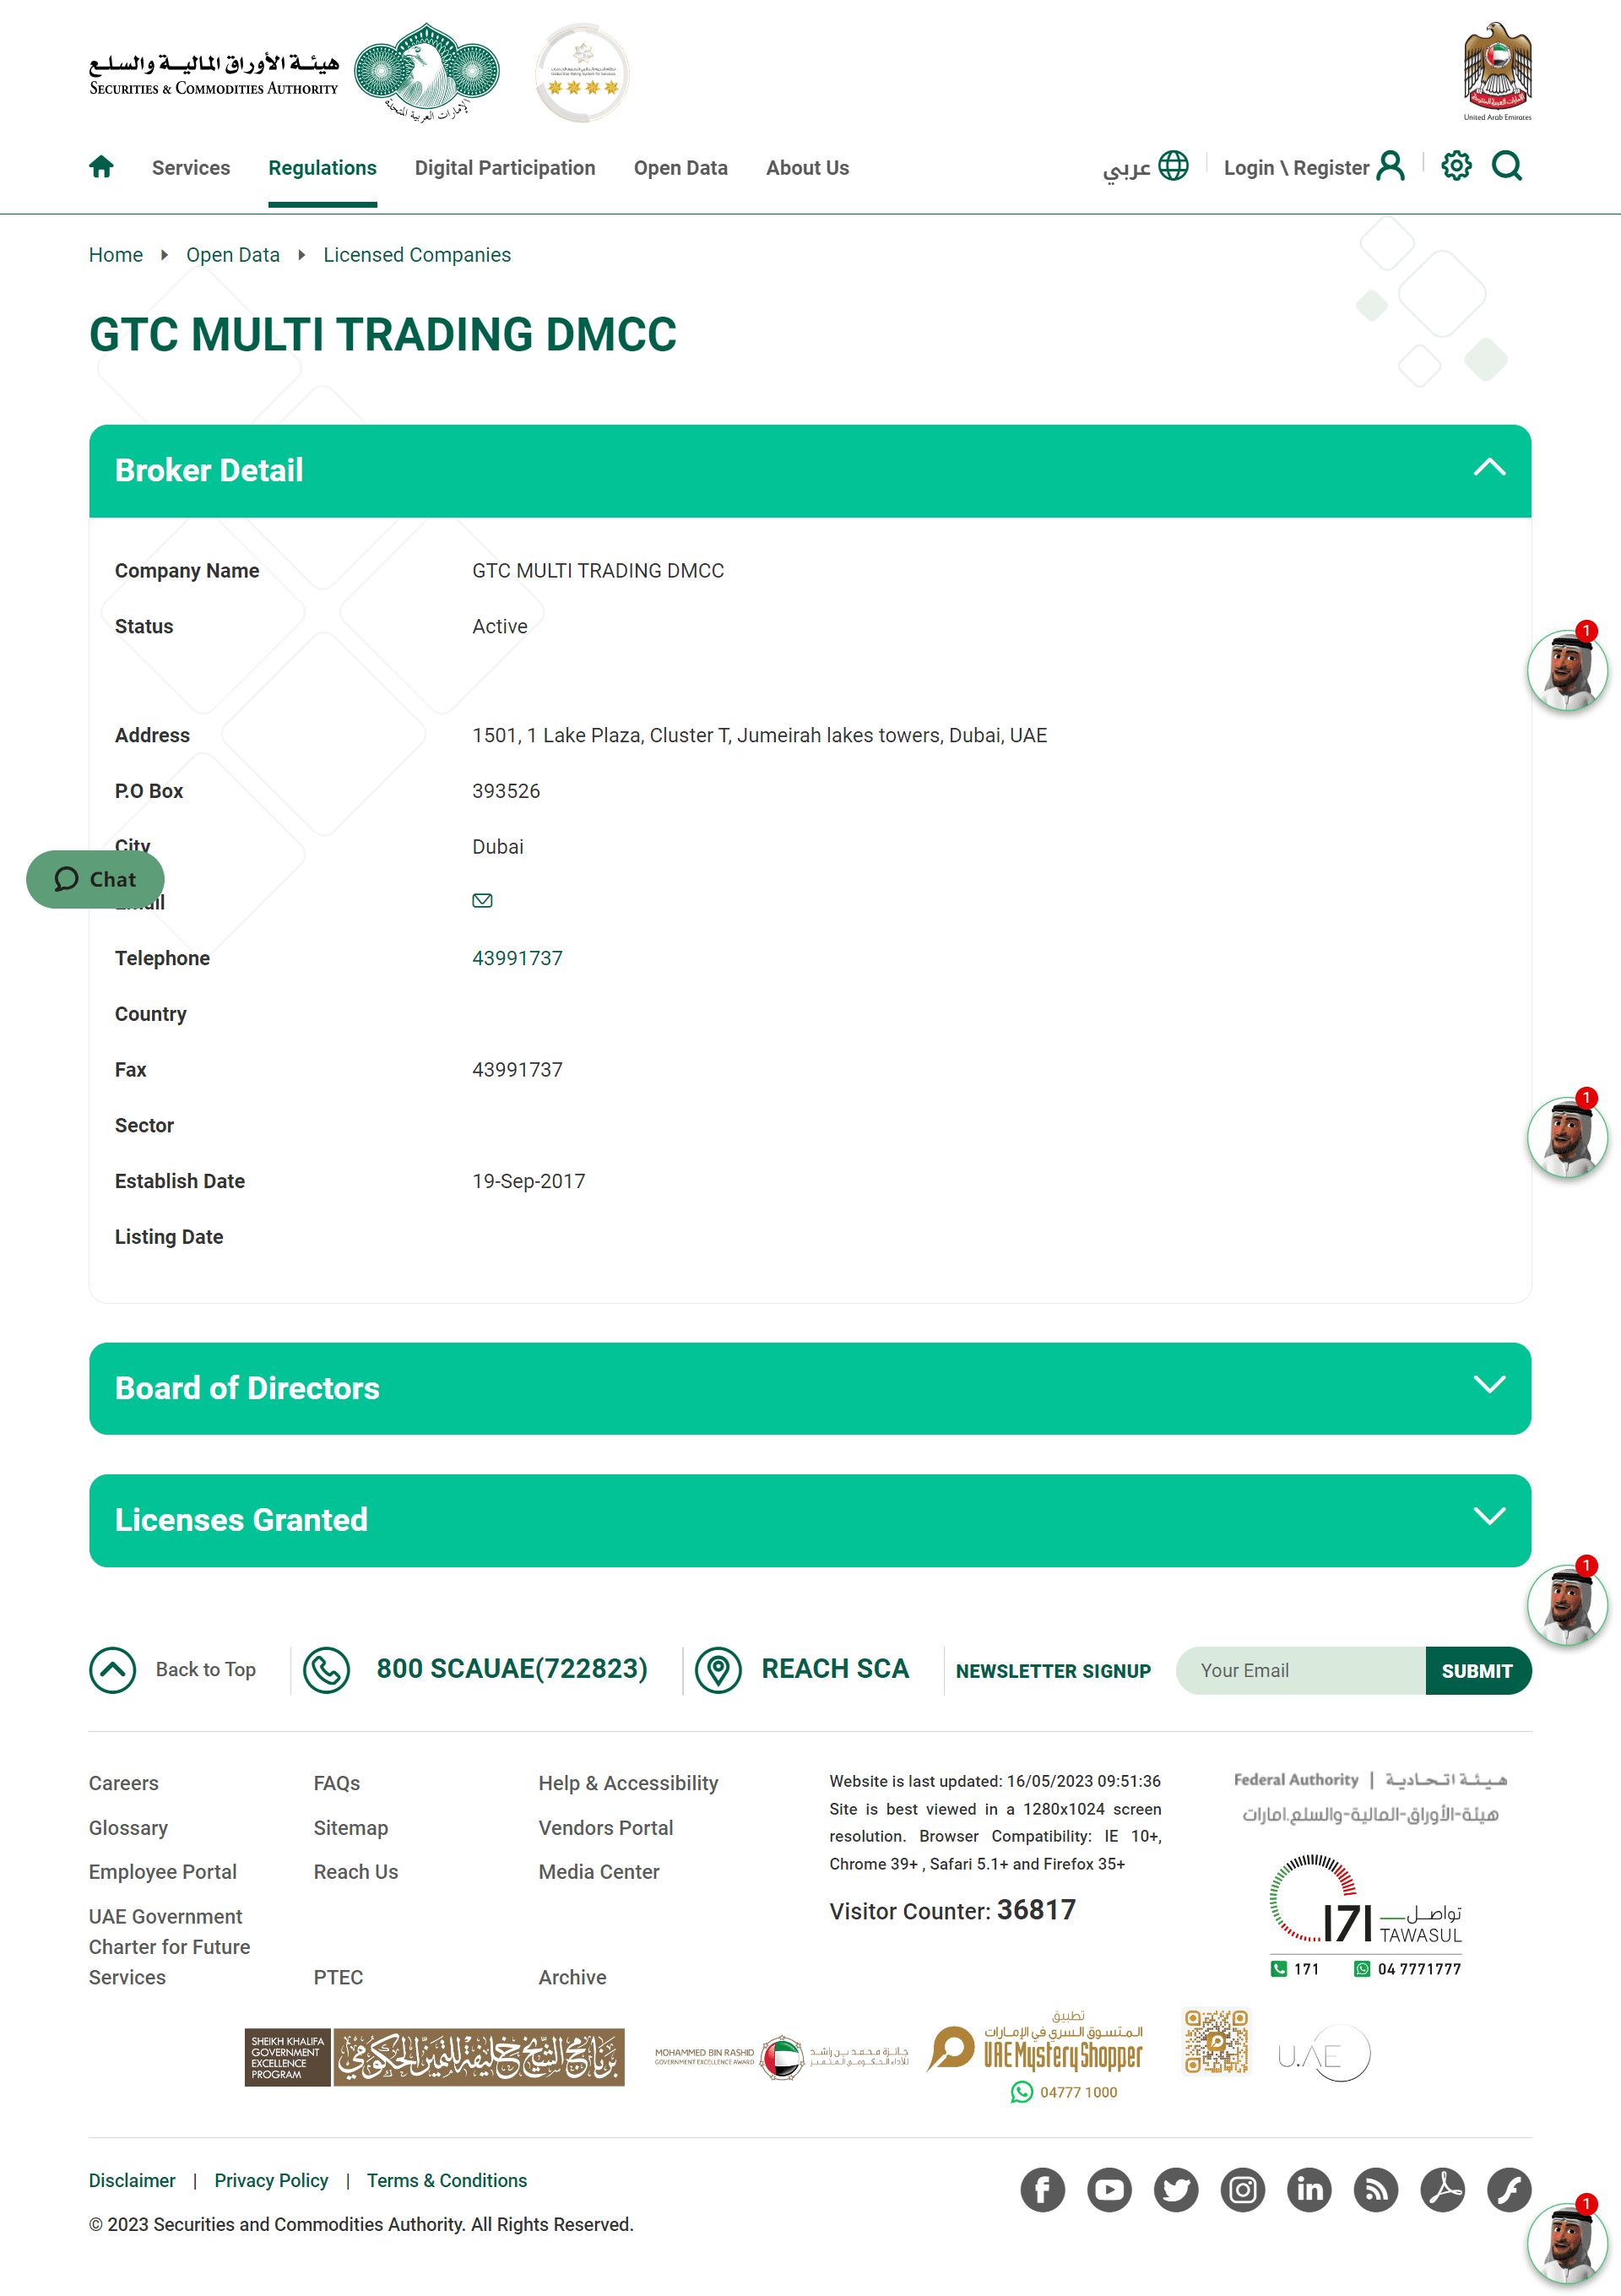The image size is (1621, 2296).
Task: Switch language to Arabic (عربي)
Action: tap(1127, 168)
